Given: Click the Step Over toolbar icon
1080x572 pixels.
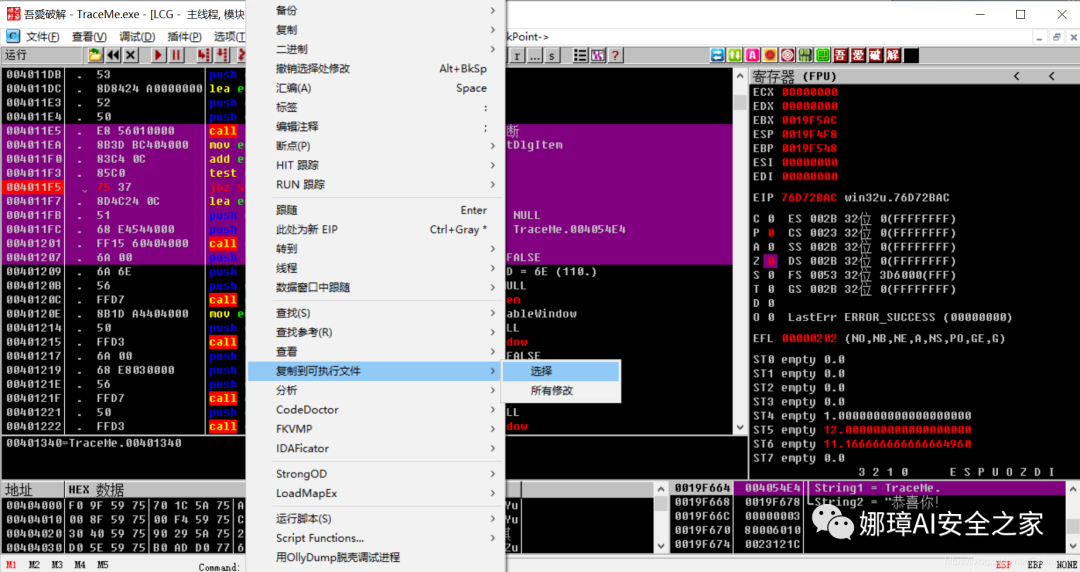Looking at the screenshot, I should [x=222, y=55].
